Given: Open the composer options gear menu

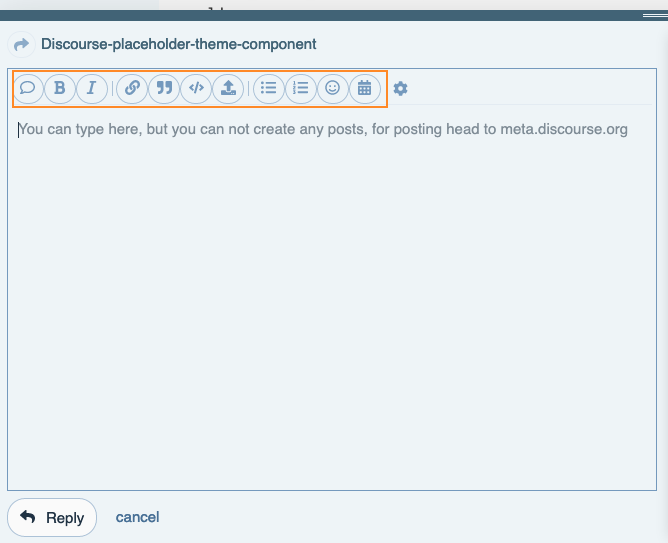Looking at the screenshot, I should pyautogui.click(x=400, y=89).
